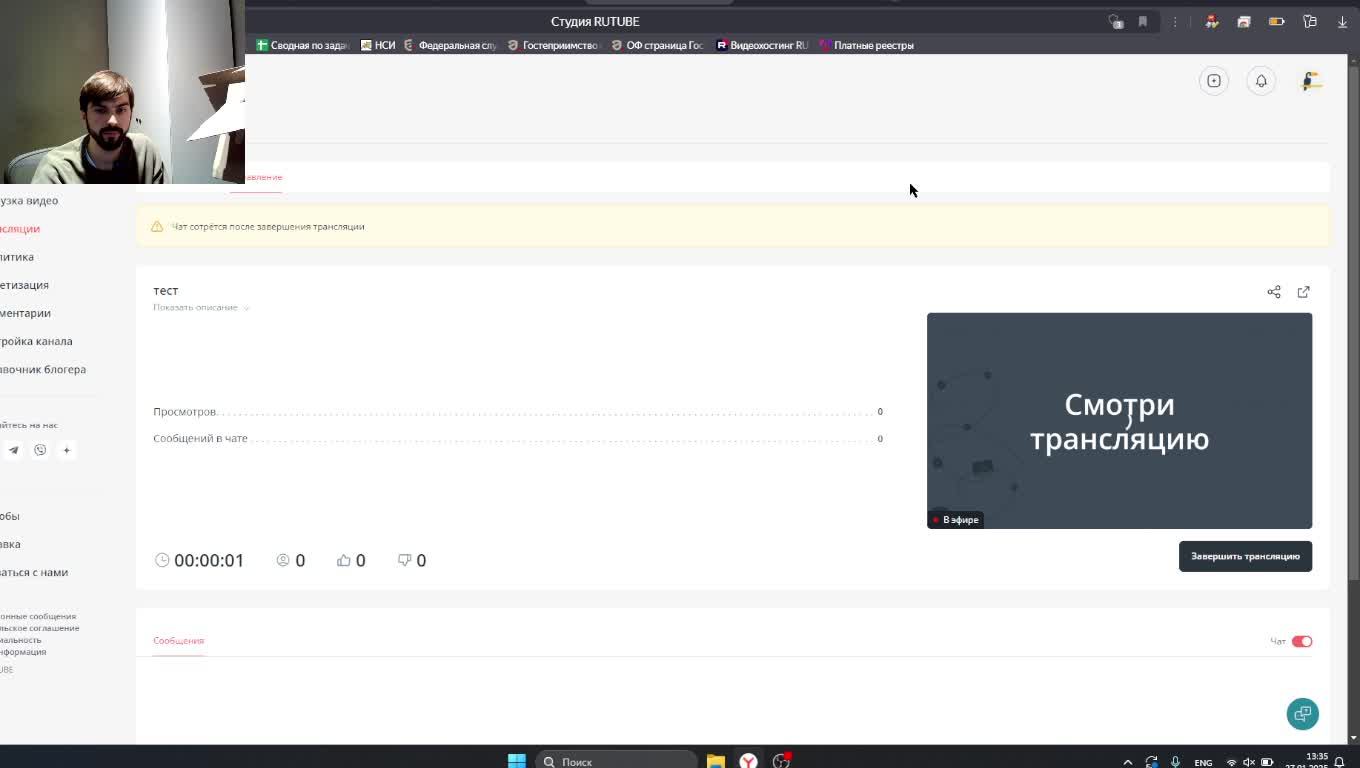1360x768 pixels.
Task: Open the notifications bell in the RUTUBE header
Action: 1261,81
